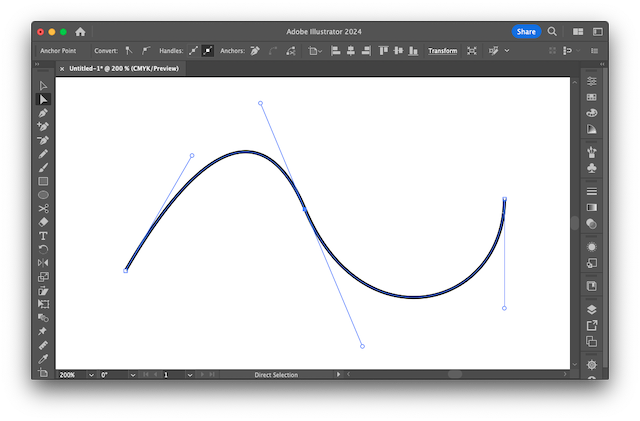
Task: Toggle hide handles for selected anchor points
Action: click(208, 50)
